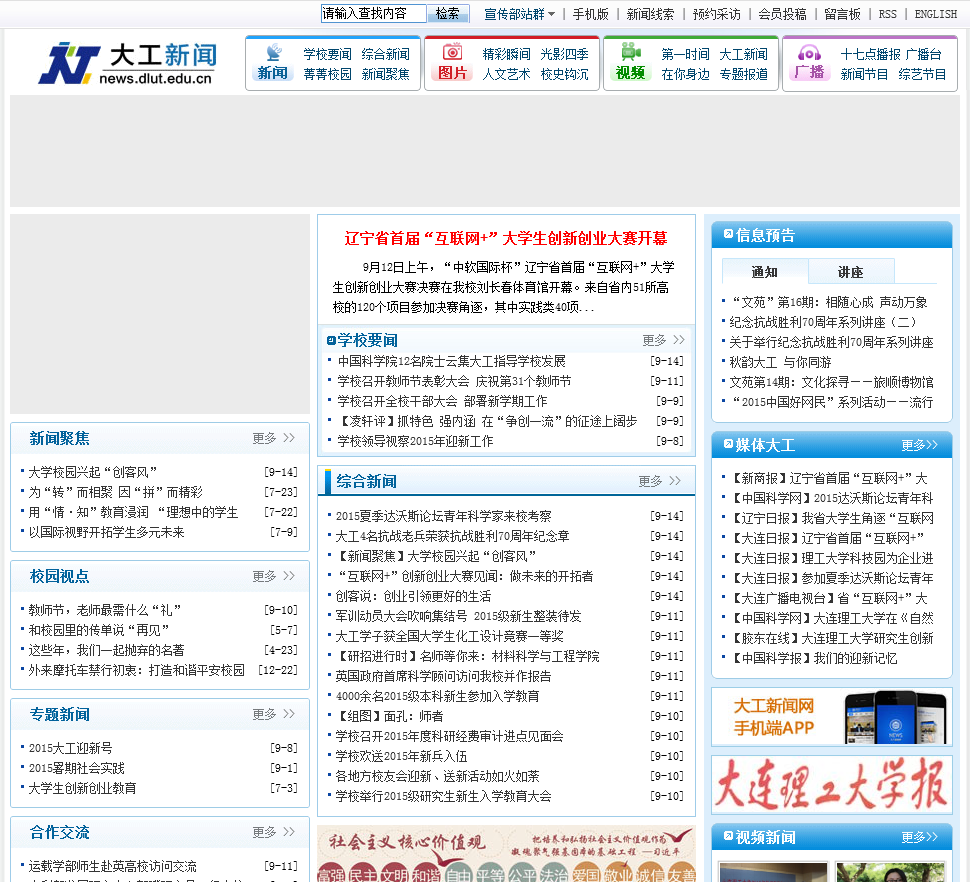Open article 运载学部师生赴英高校访问交流
The height and width of the screenshot is (882, 970).
pos(113,867)
